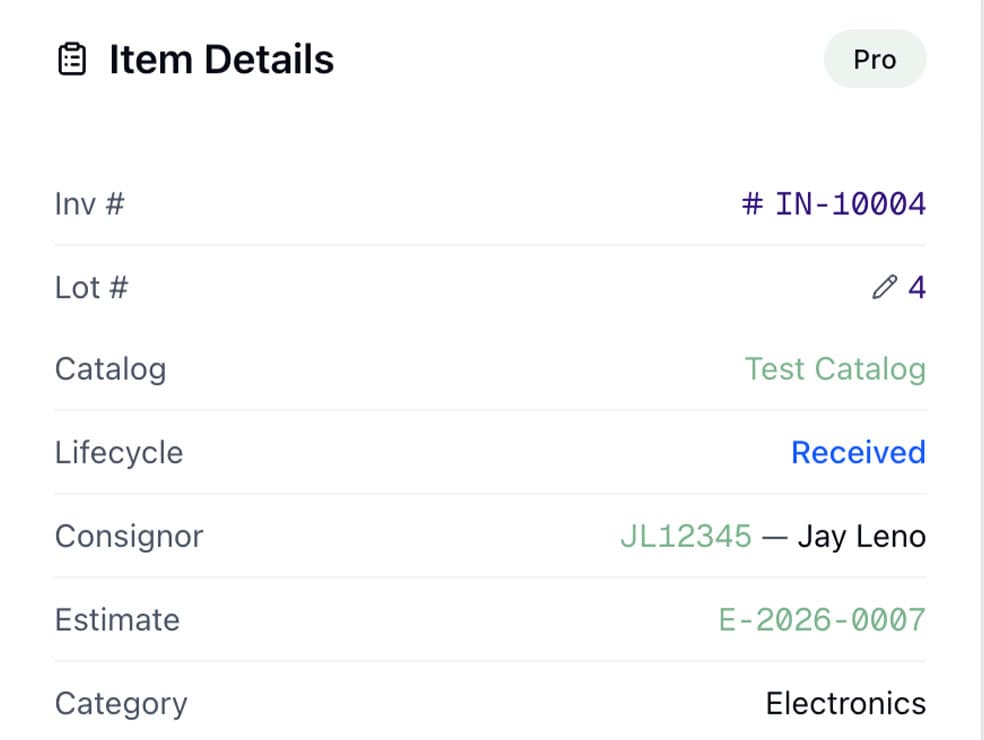This screenshot has width=984, height=740.
Task: Click the Lifecycle row label
Action: tap(118, 452)
